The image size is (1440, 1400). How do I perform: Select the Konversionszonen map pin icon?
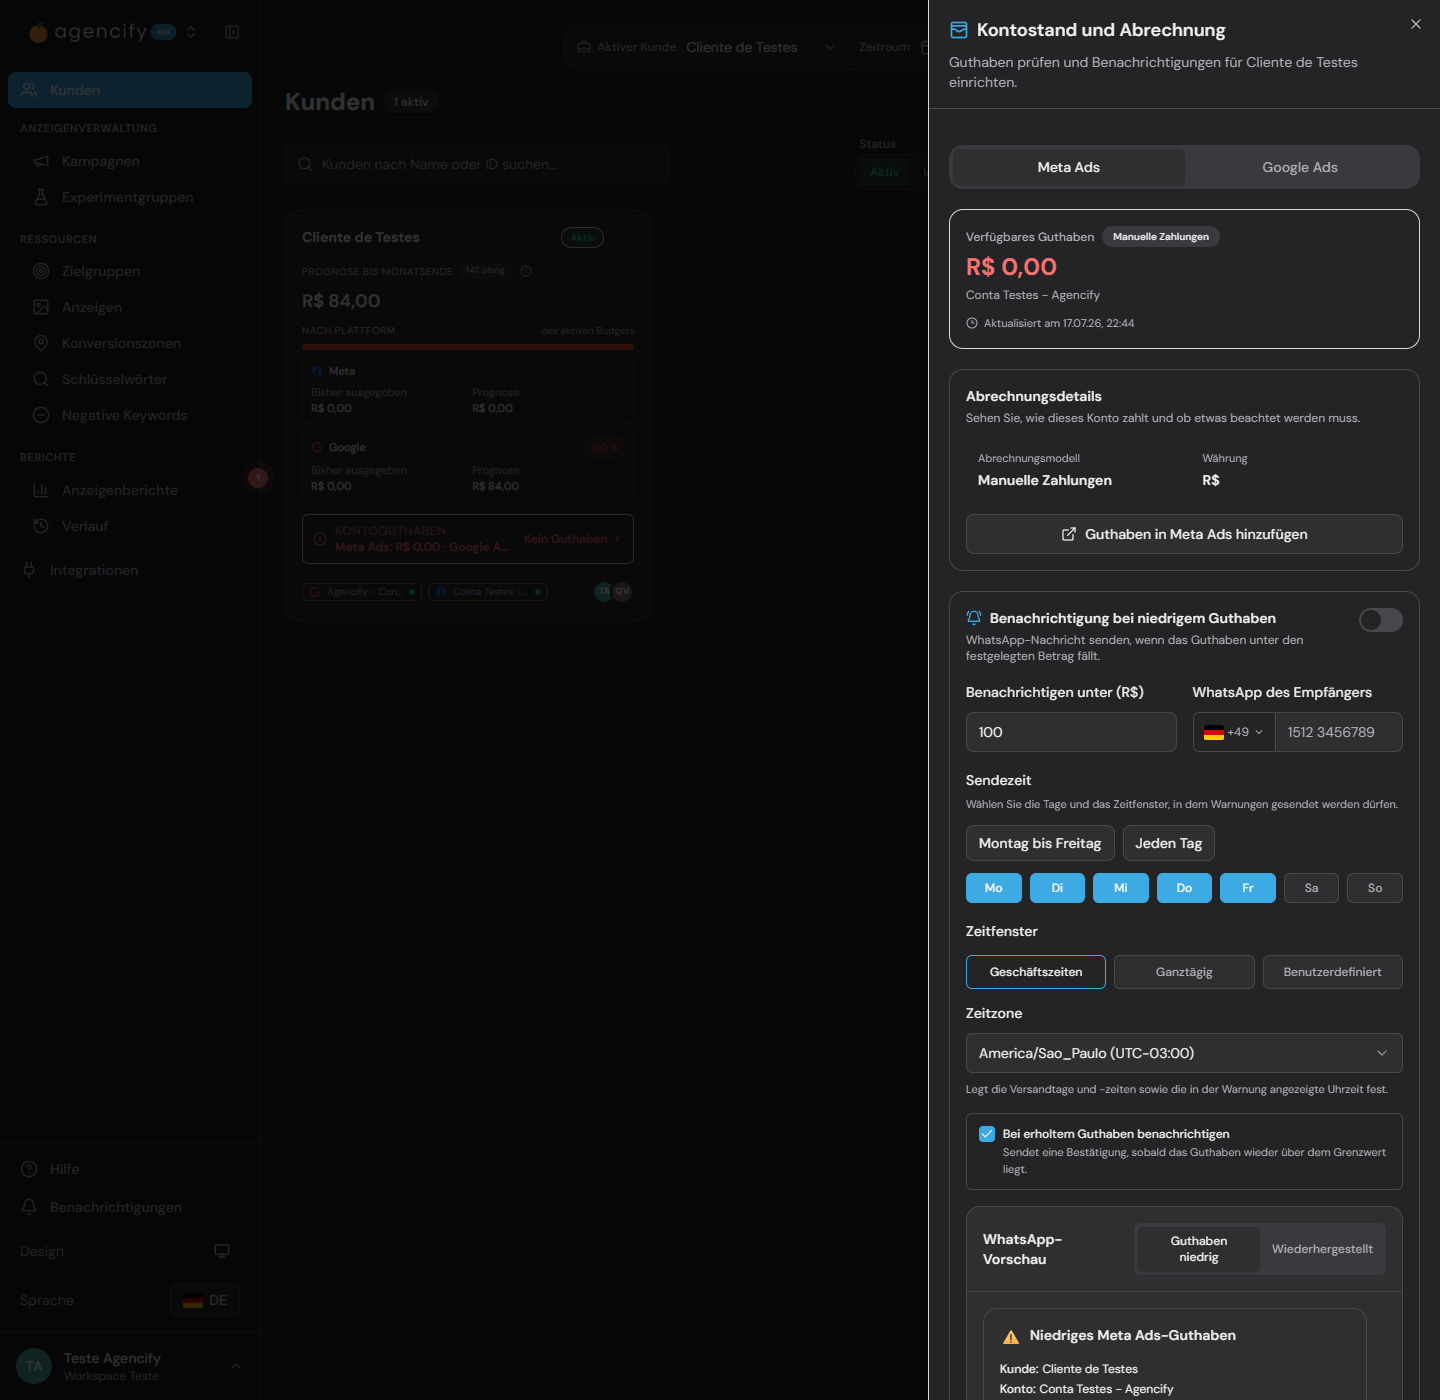coord(41,343)
